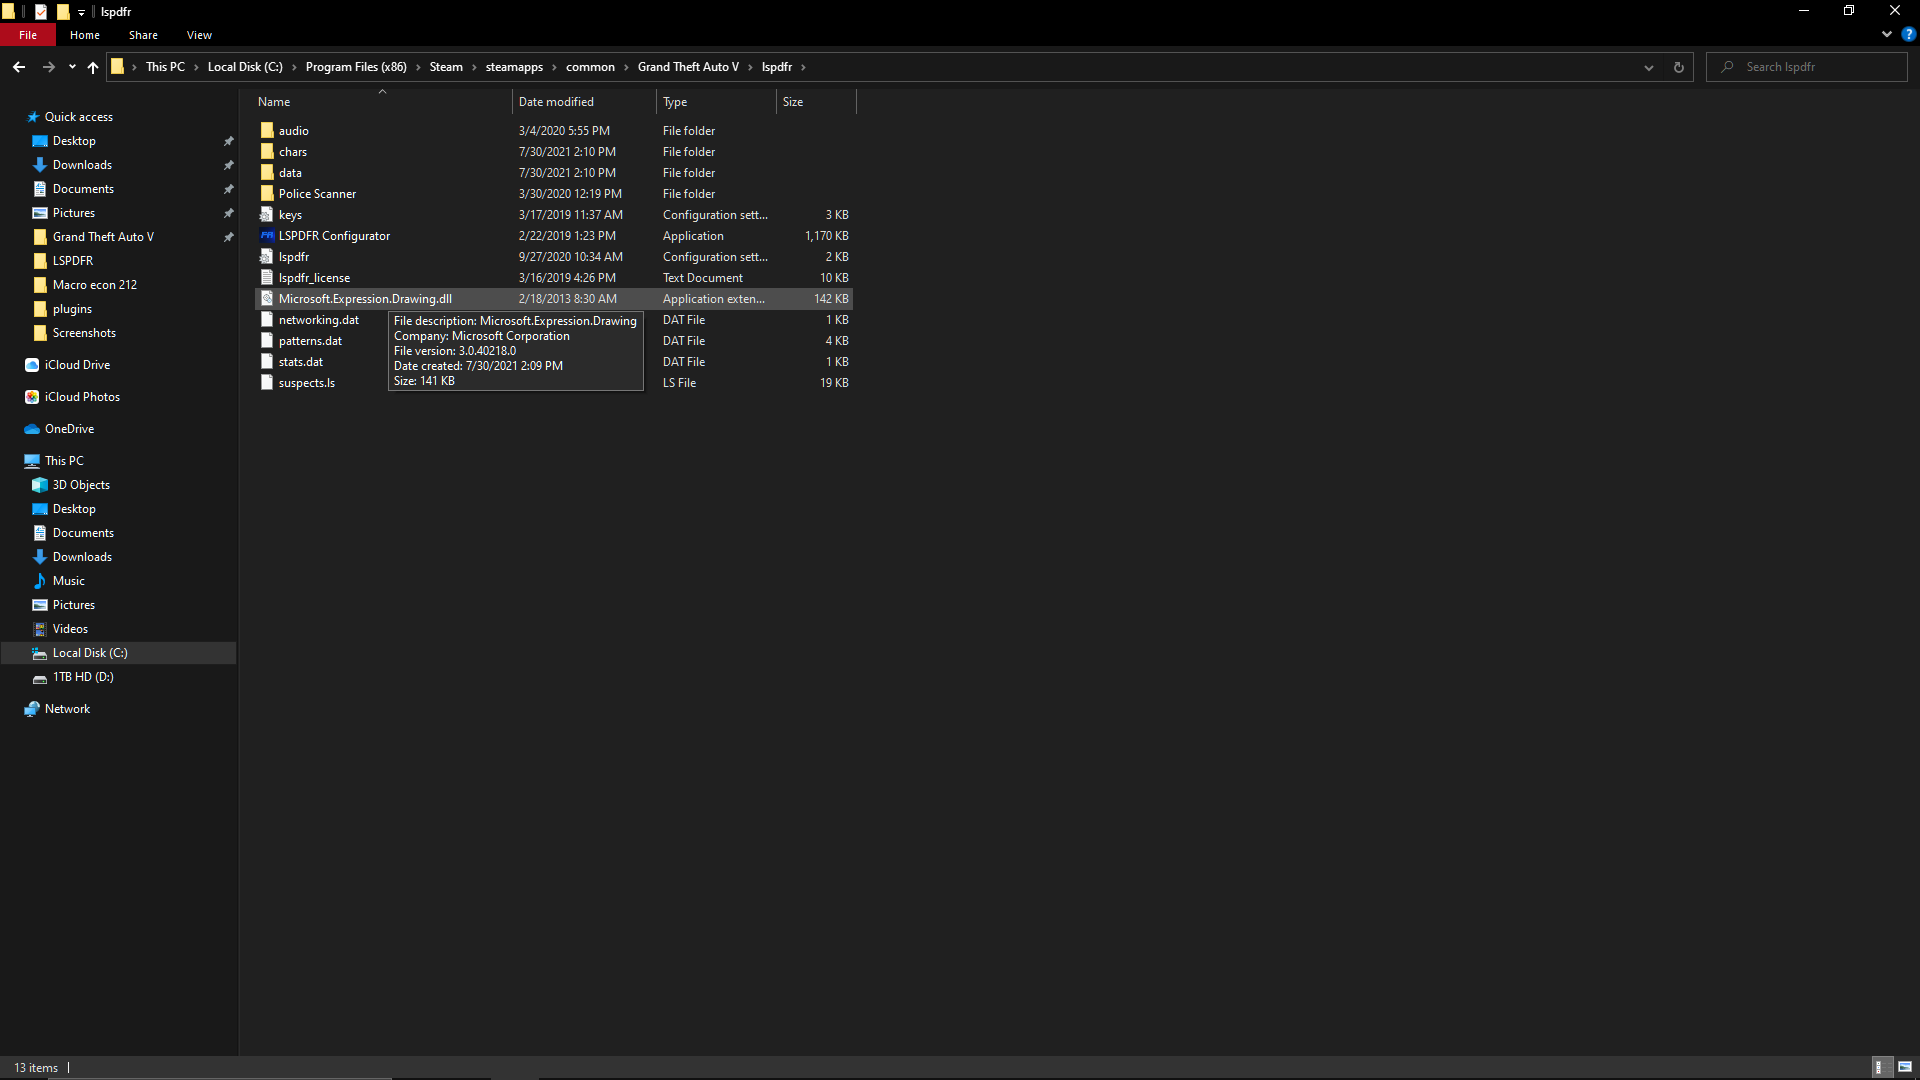Sort by the Date modified column
Image resolution: width=1920 pixels, height=1080 pixels.
tap(556, 102)
